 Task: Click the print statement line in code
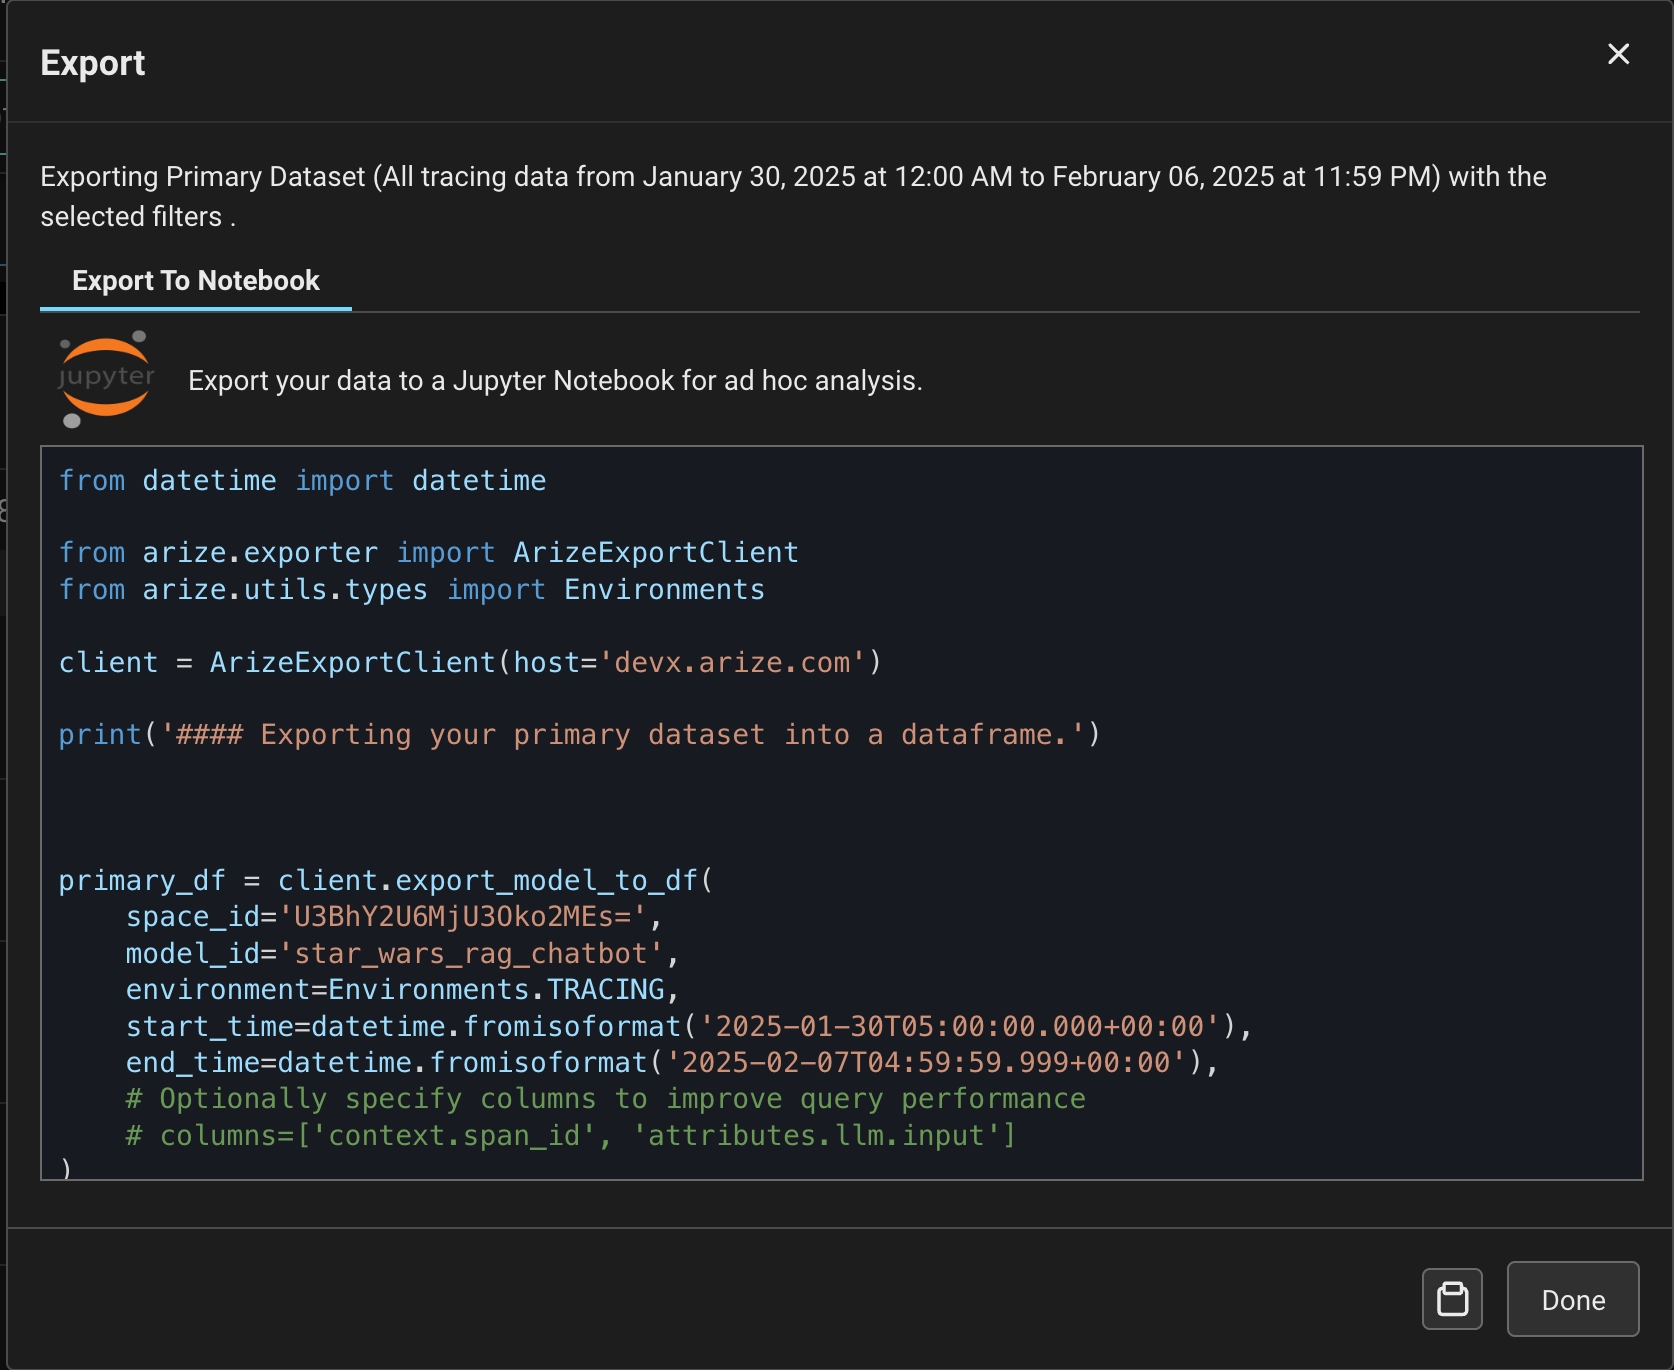[578, 735]
